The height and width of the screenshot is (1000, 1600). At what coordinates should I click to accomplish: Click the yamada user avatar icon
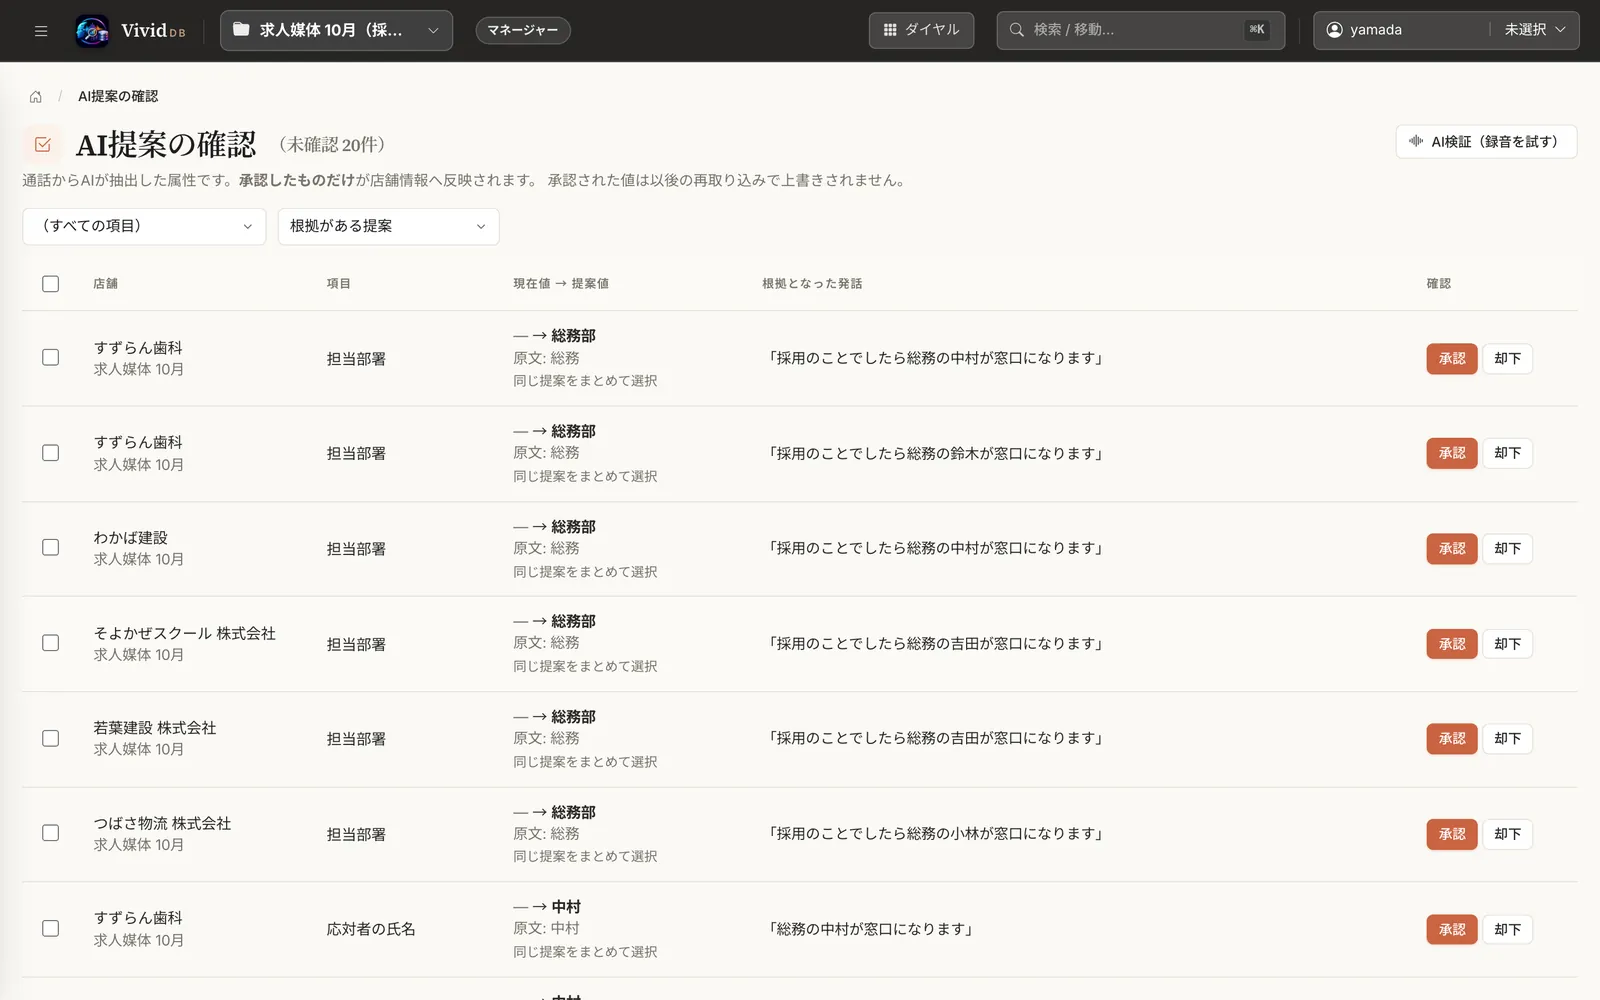(x=1334, y=30)
